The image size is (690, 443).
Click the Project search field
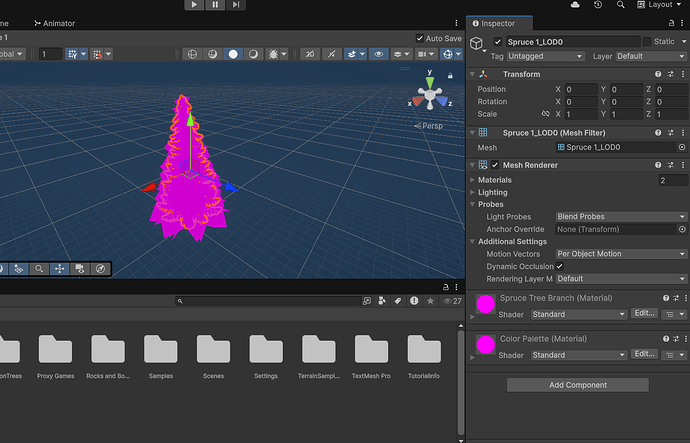268,301
